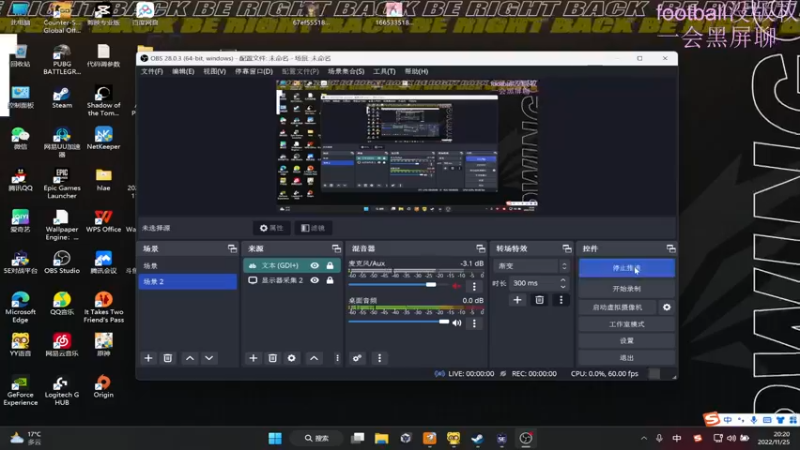Click the 停止推流 button
The height and width of the screenshot is (450, 800).
pyautogui.click(x=627, y=268)
